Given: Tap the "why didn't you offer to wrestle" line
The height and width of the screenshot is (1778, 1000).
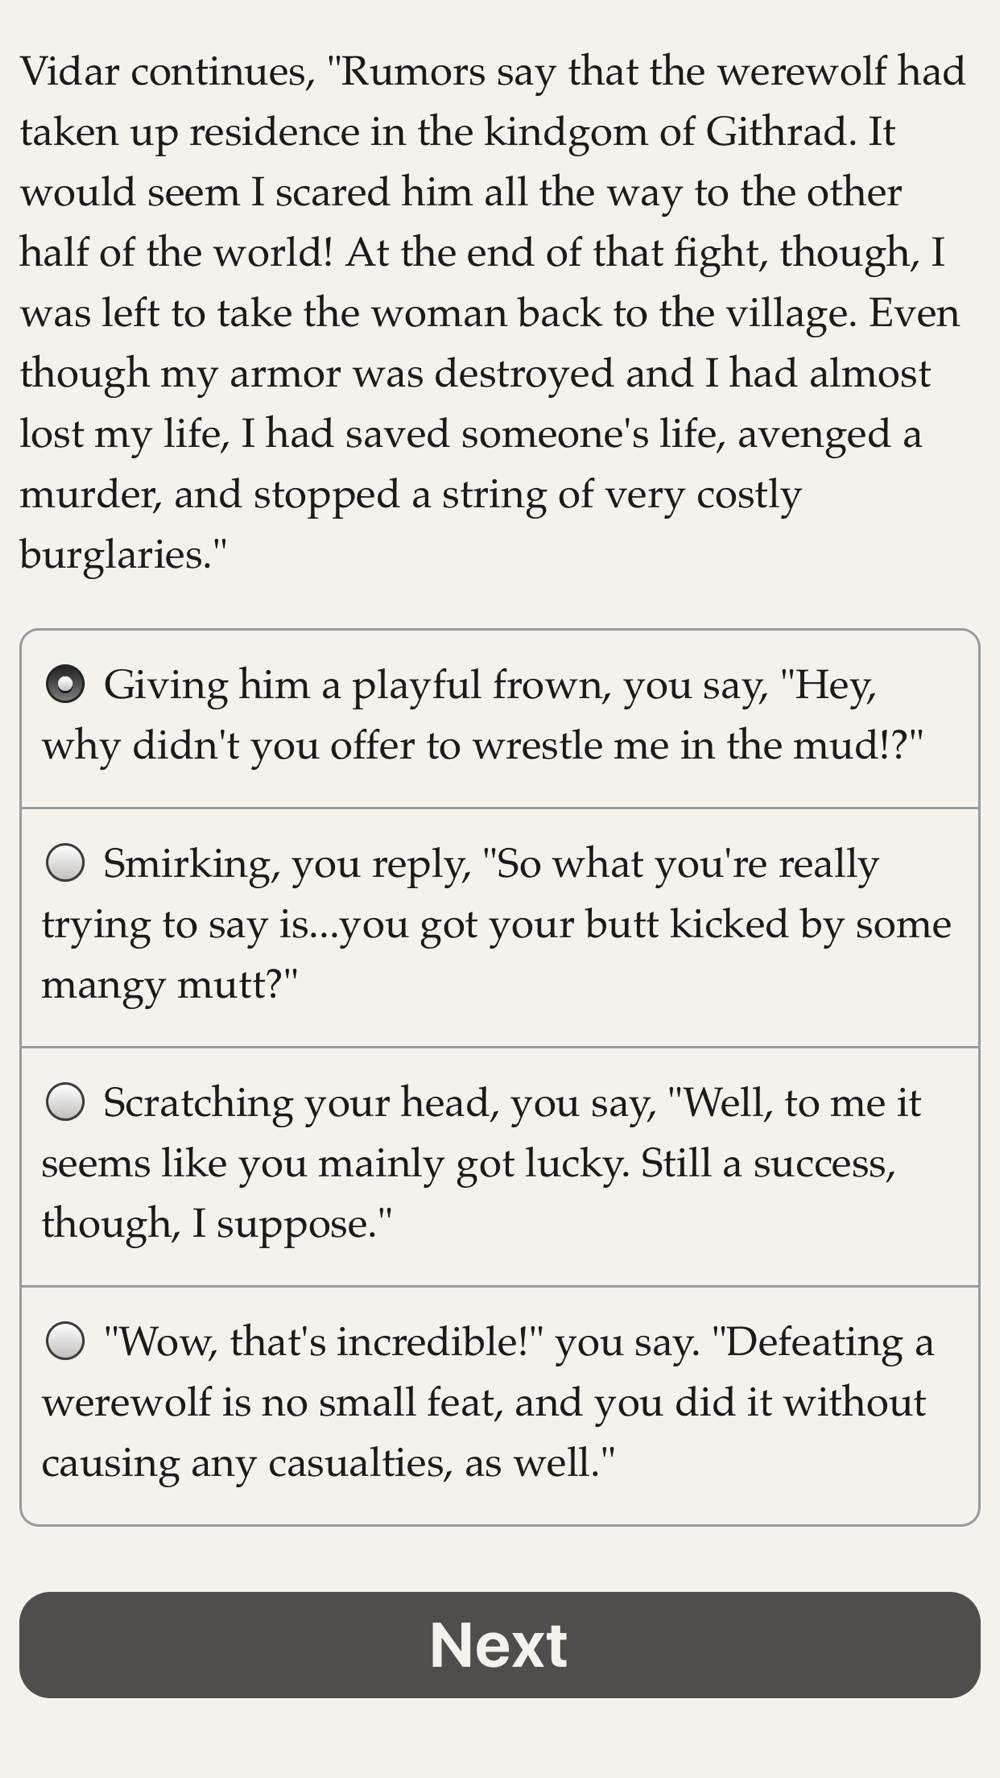Looking at the screenshot, I should 482,746.
